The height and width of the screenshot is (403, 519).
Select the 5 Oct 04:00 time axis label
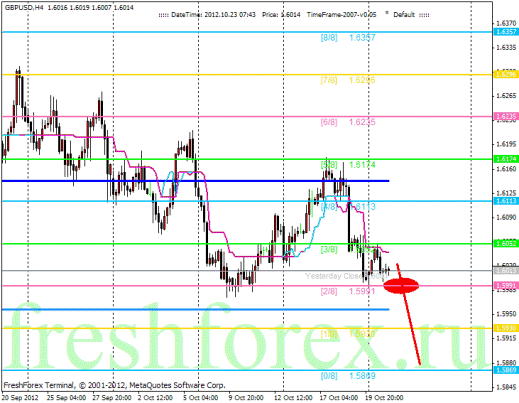[x=201, y=398]
